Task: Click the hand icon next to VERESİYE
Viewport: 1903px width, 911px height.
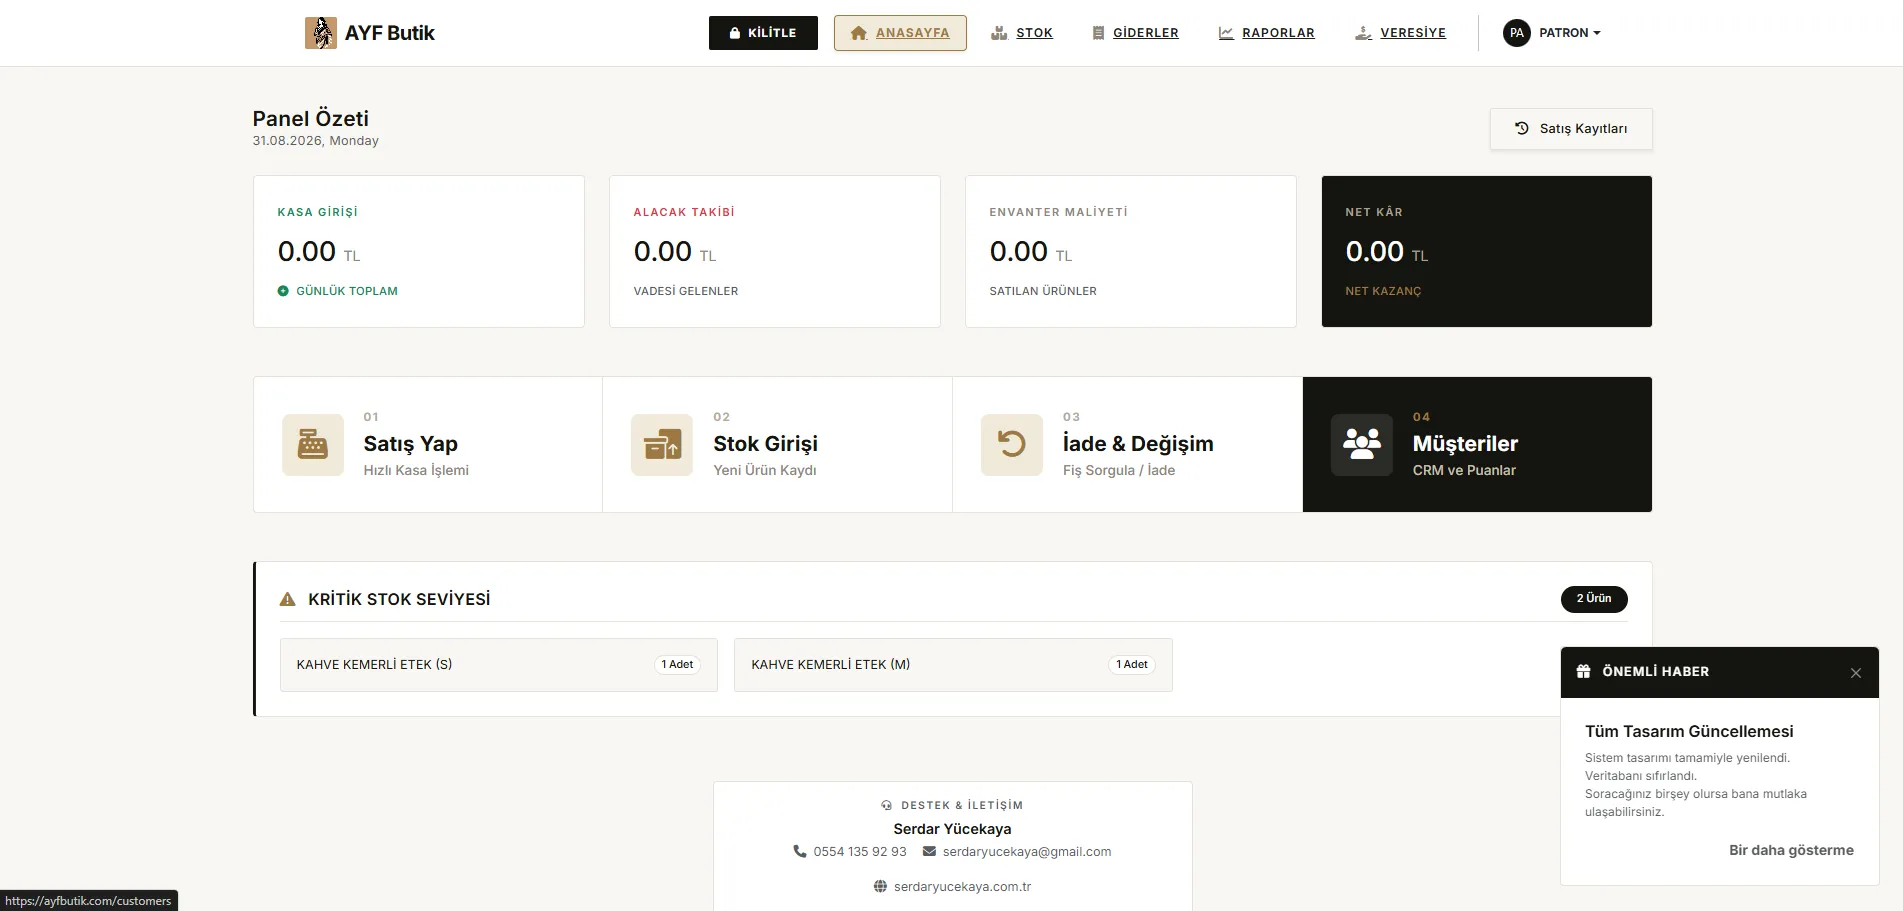Action: [x=1363, y=33]
